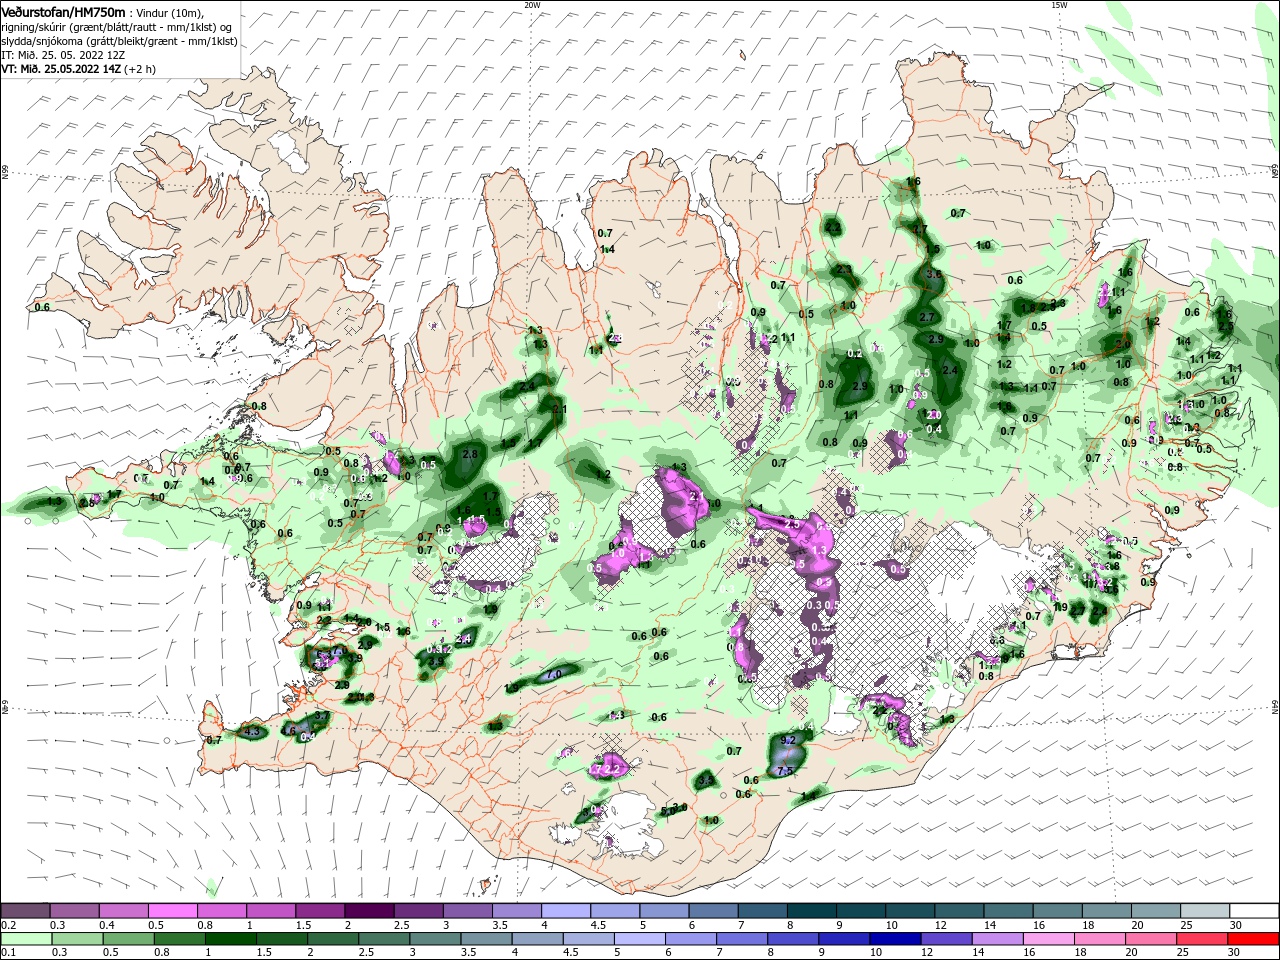
Task: Click the 4.3 value on Reykjanes peninsula
Action: (252, 732)
